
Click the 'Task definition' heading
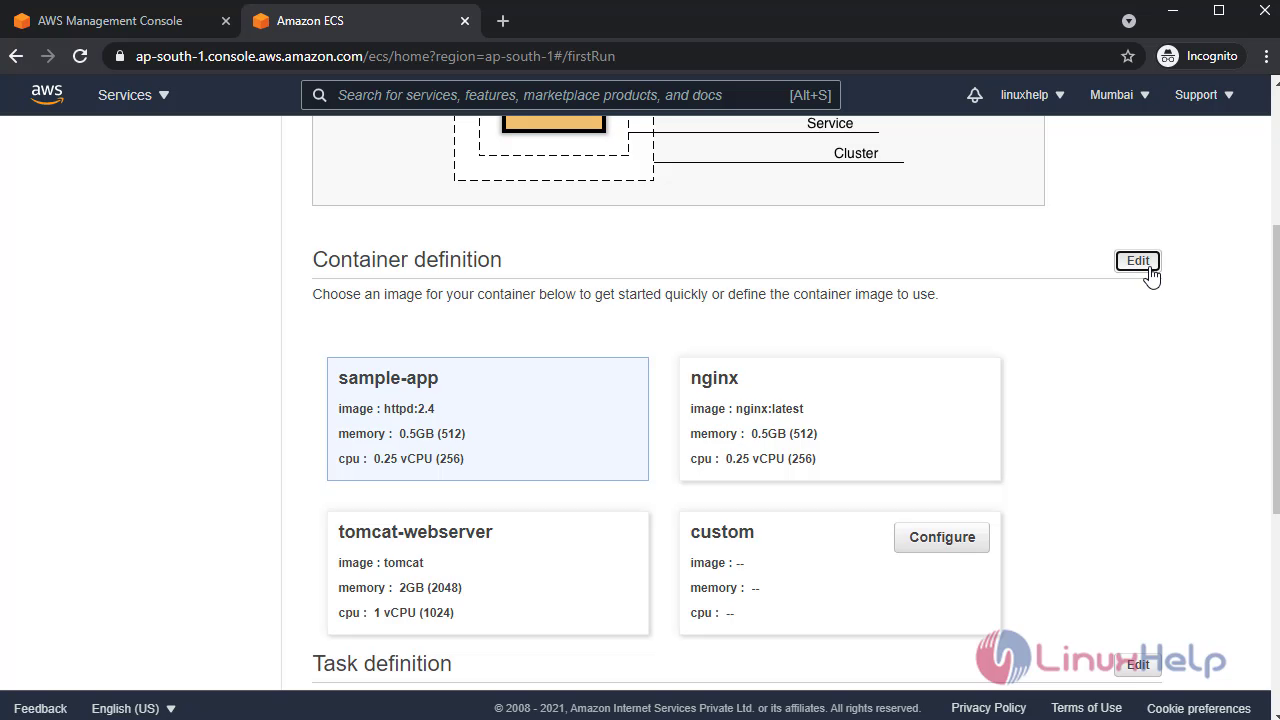pyautogui.click(x=382, y=664)
